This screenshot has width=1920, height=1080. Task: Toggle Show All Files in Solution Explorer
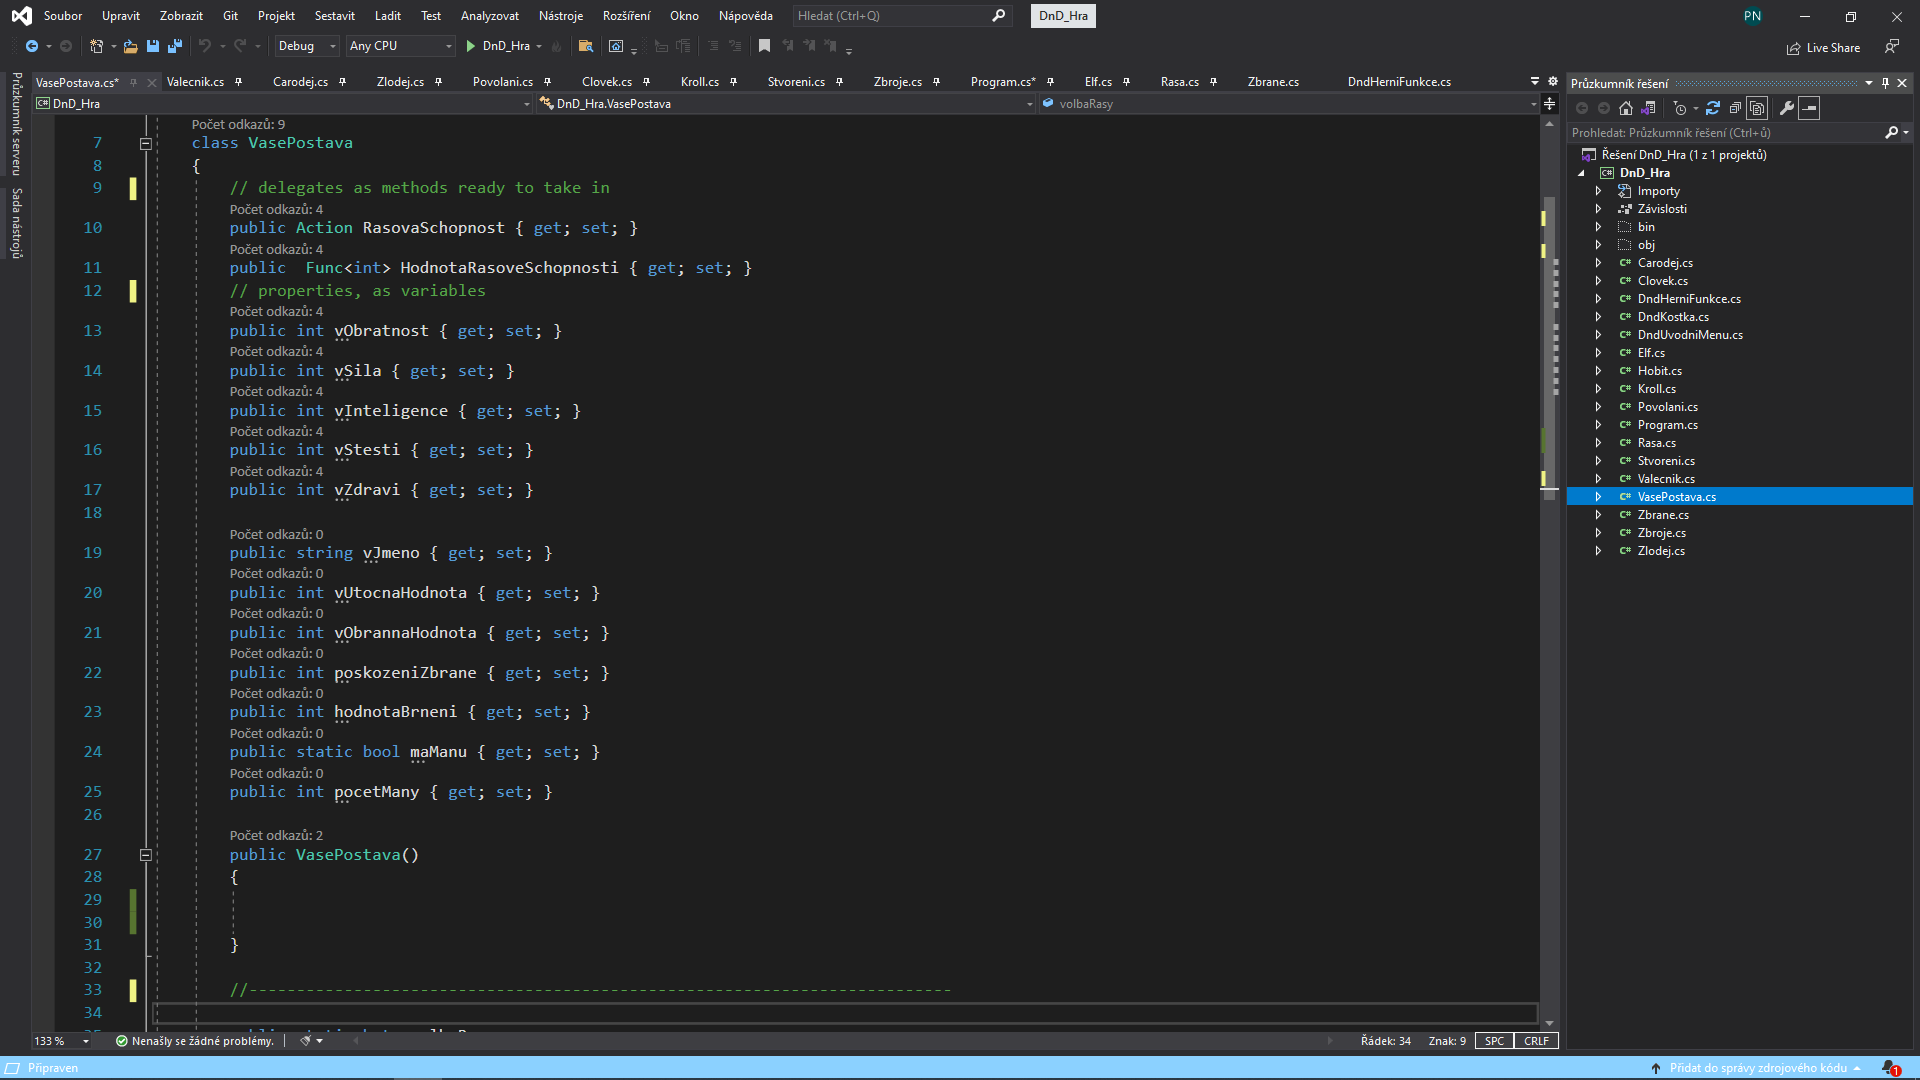pyautogui.click(x=1757, y=108)
